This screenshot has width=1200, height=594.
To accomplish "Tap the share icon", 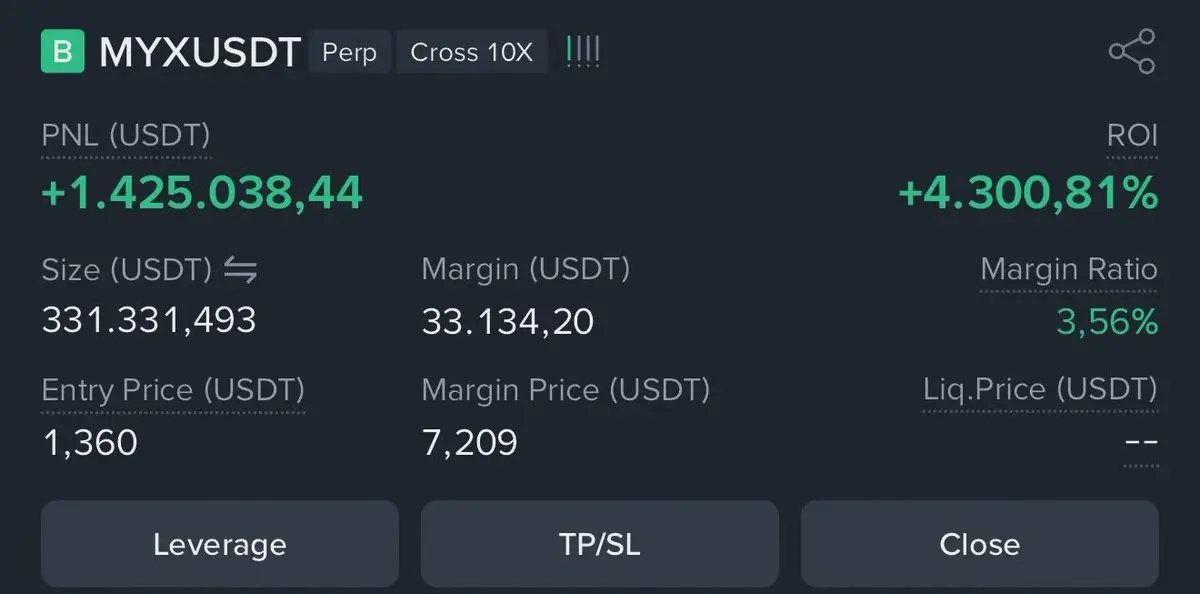I will (1132, 51).
